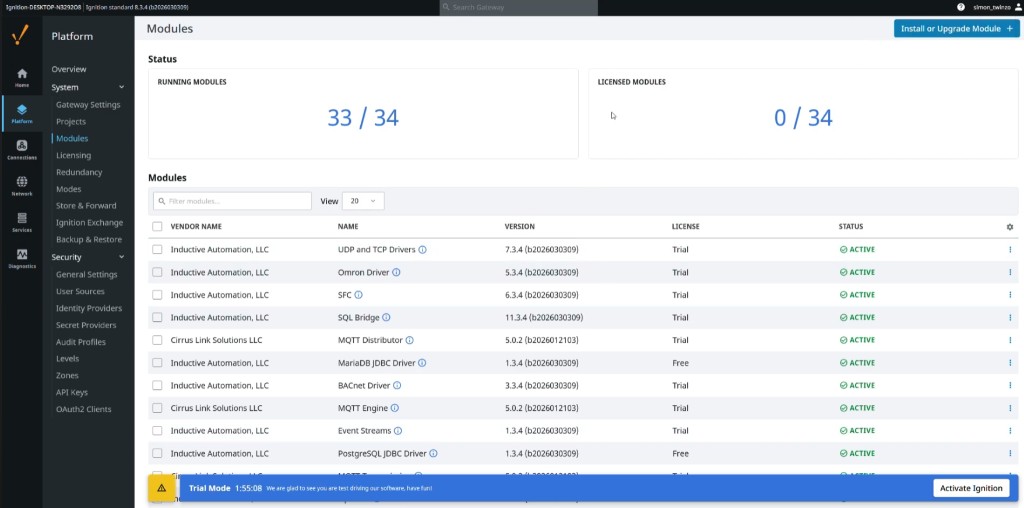The image size is (1024, 508).
Task: Show info for UDP and TCP Drivers
Action: click(x=423, y=249)
